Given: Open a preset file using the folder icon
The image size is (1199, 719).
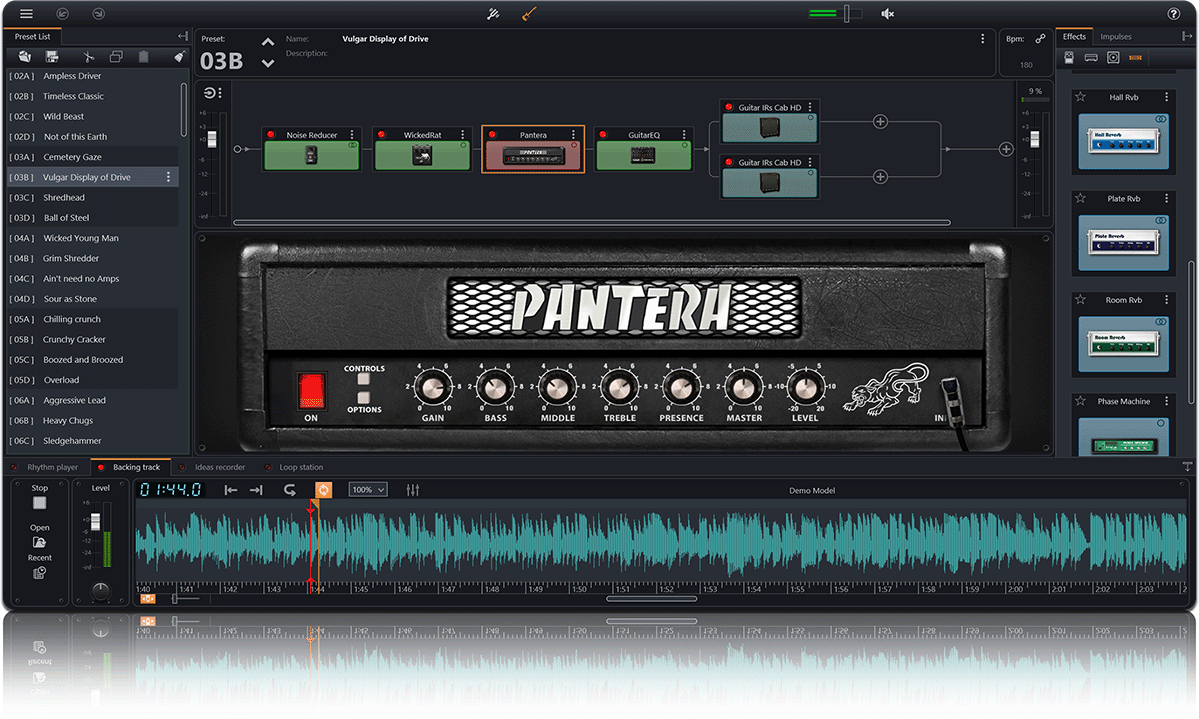Looking at the screenshot, I should pos(24,56).
